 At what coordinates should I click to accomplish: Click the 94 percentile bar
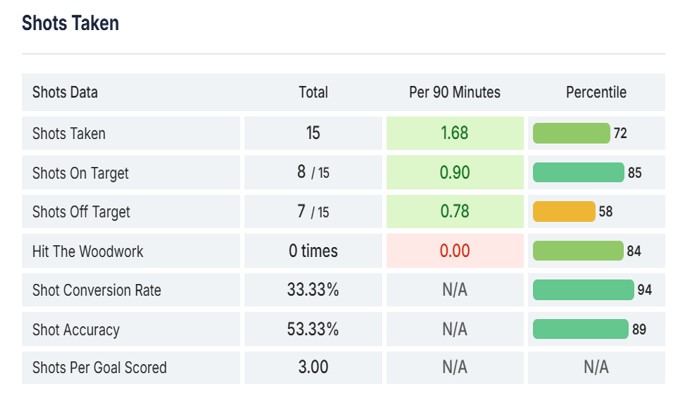(x=583, y=290)
